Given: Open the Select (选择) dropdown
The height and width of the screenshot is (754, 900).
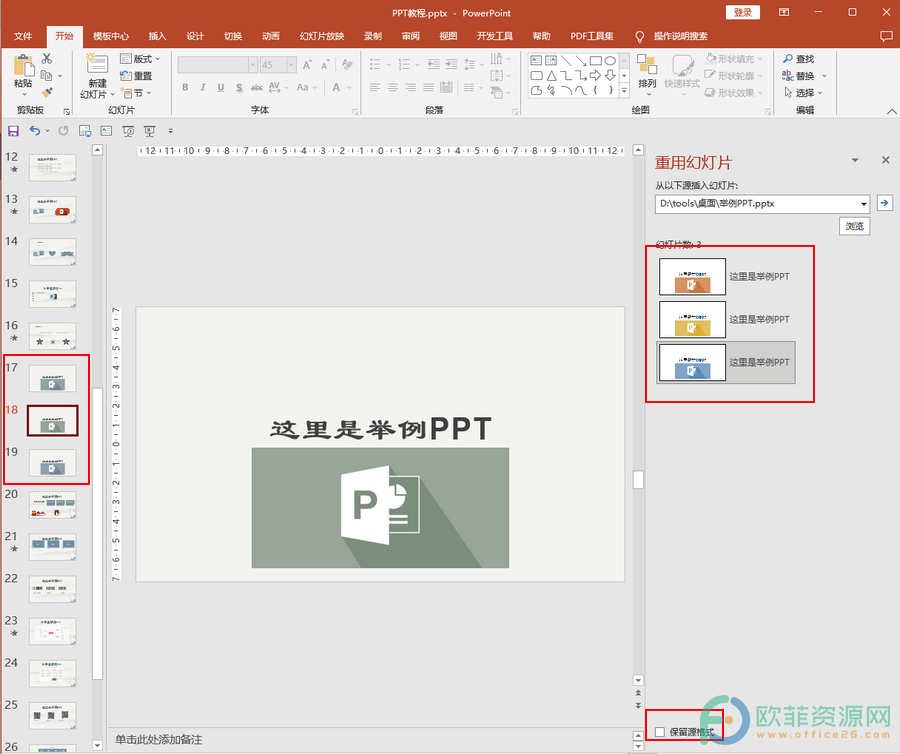Looking at the screenshot, I should tap(803, 92).
